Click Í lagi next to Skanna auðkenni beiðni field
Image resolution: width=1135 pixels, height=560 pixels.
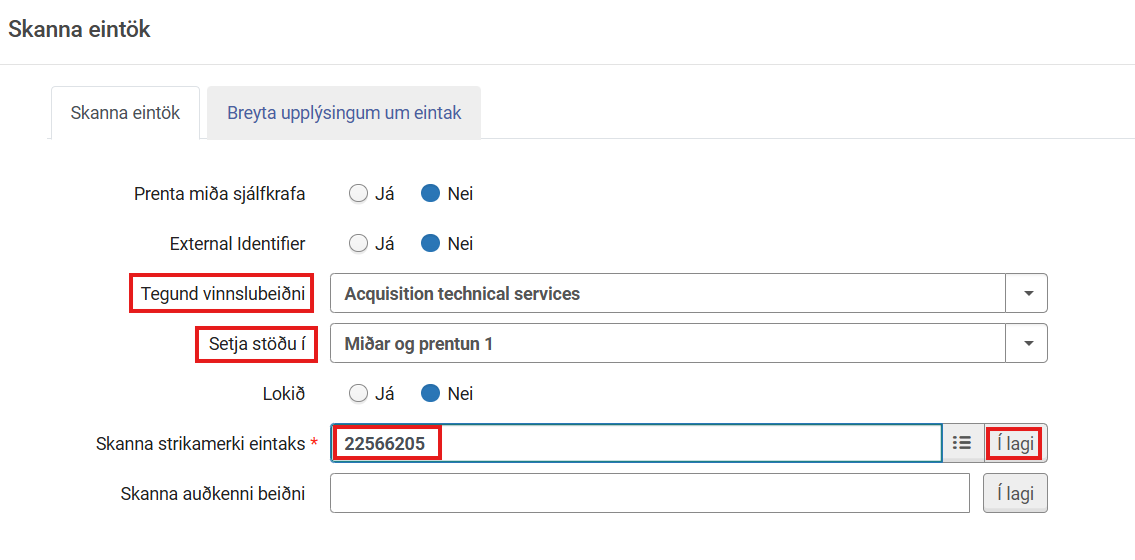1015,493
